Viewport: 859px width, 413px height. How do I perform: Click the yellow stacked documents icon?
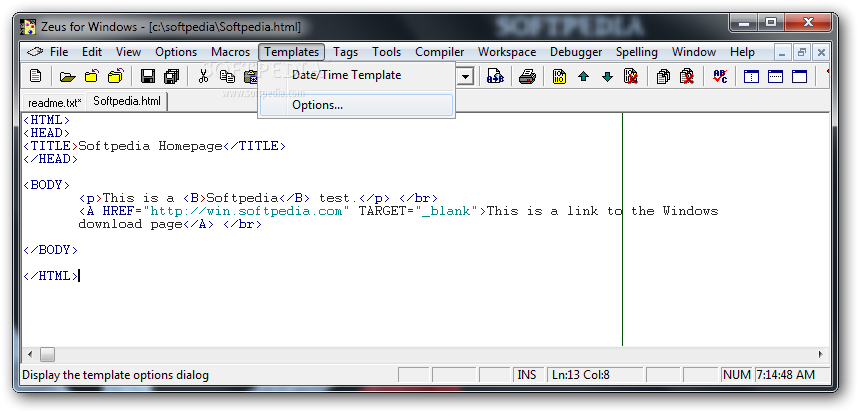pos(663,76)
